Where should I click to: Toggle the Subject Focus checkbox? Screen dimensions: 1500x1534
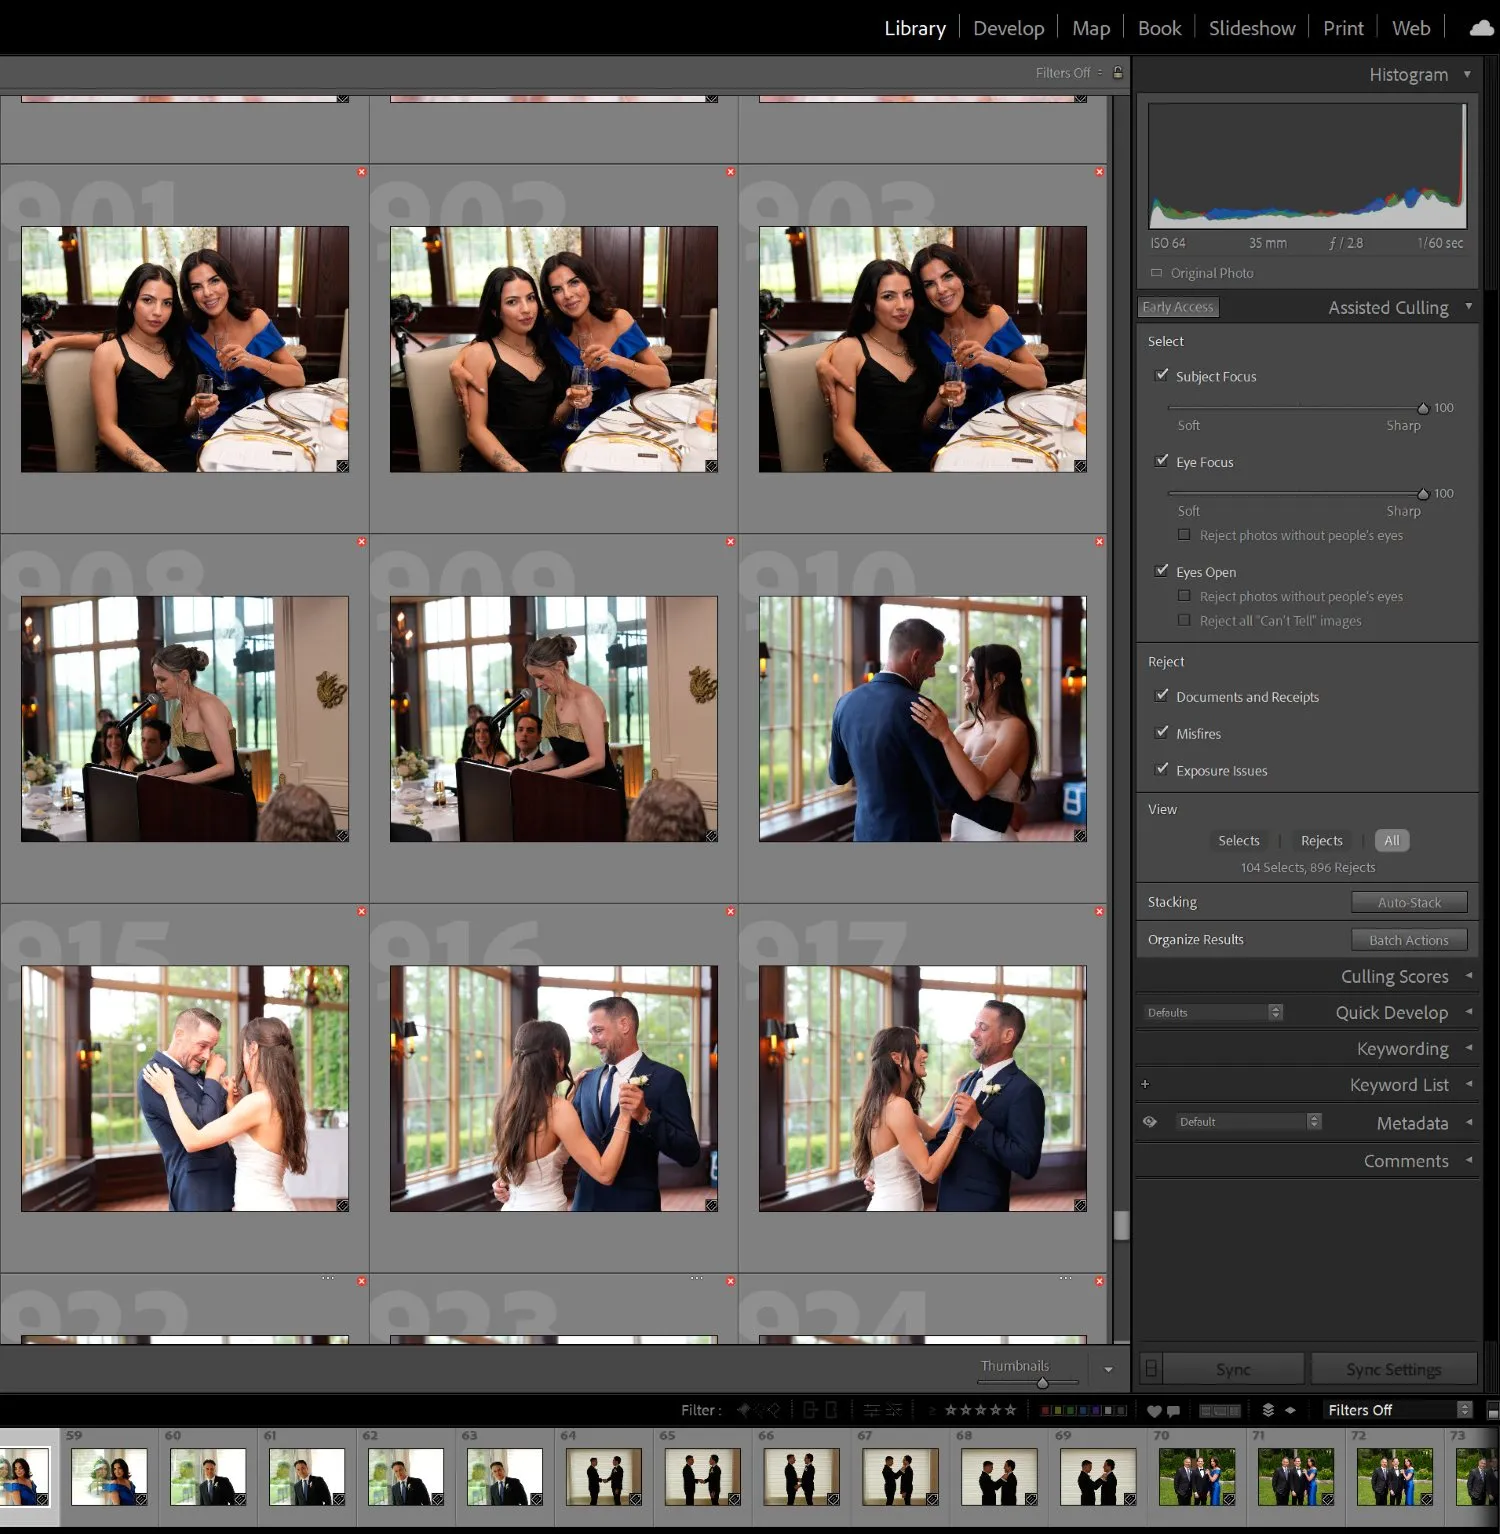(1162, 375)
